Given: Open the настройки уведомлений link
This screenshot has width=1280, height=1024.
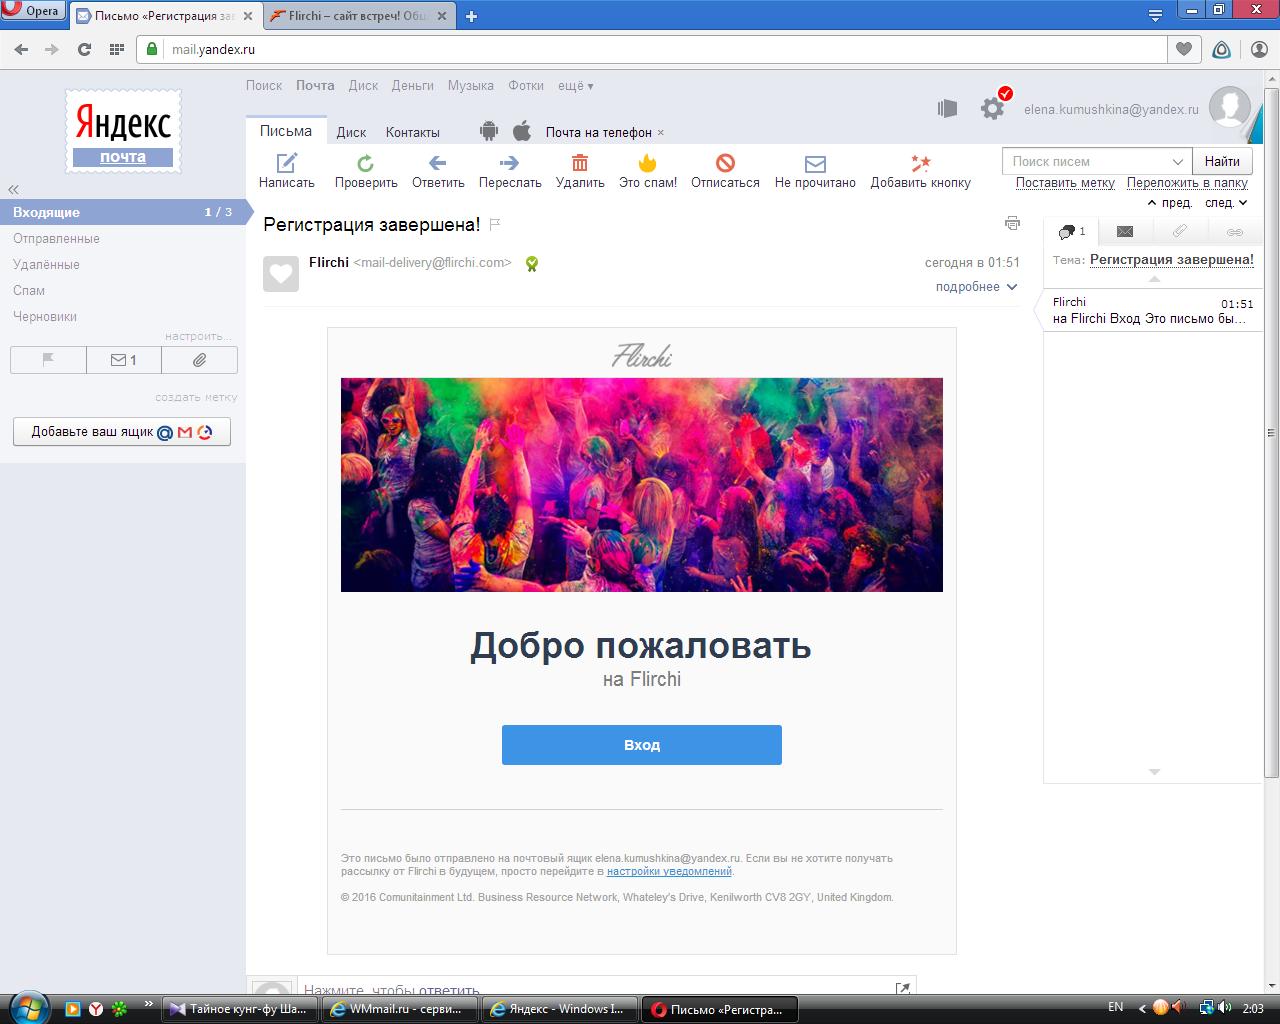Looking at the screenshot, I should point(669,871).
